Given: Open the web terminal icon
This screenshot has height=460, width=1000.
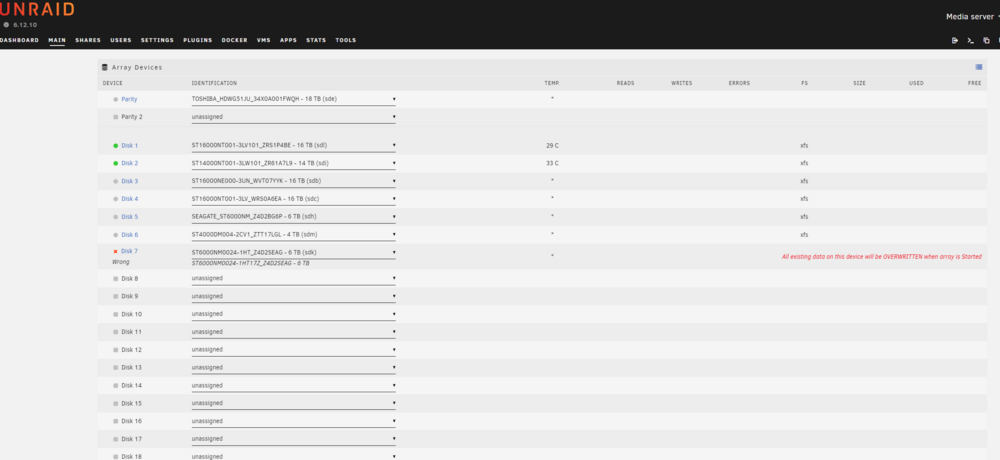Looking at the screenshot, I should pos(970,40).
